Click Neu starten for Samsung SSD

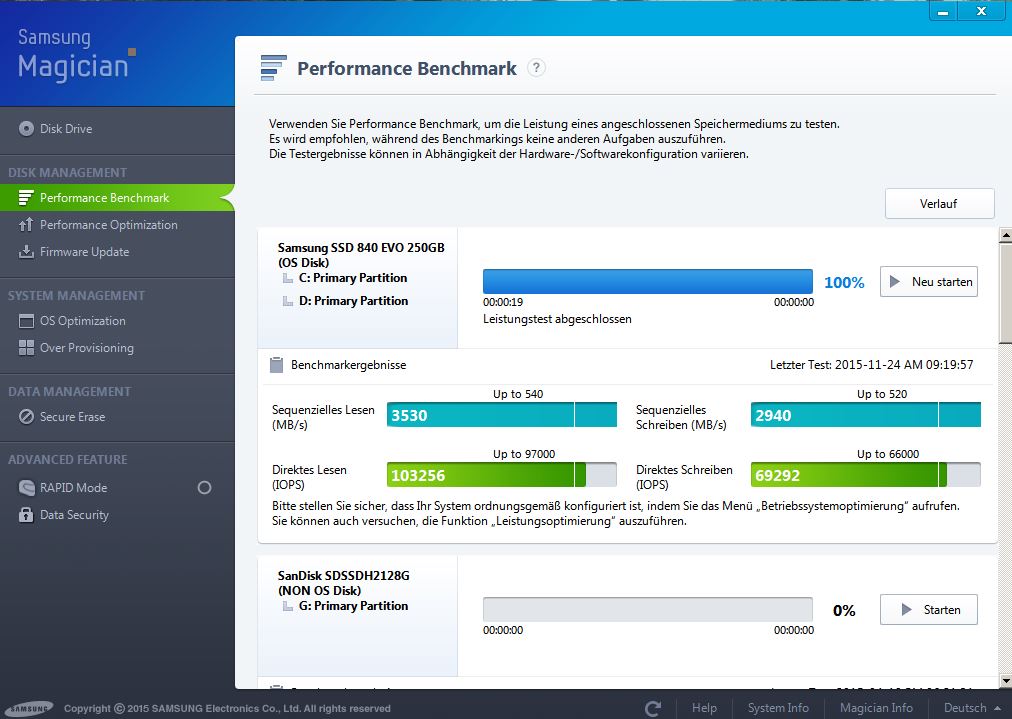pos(929,282)
